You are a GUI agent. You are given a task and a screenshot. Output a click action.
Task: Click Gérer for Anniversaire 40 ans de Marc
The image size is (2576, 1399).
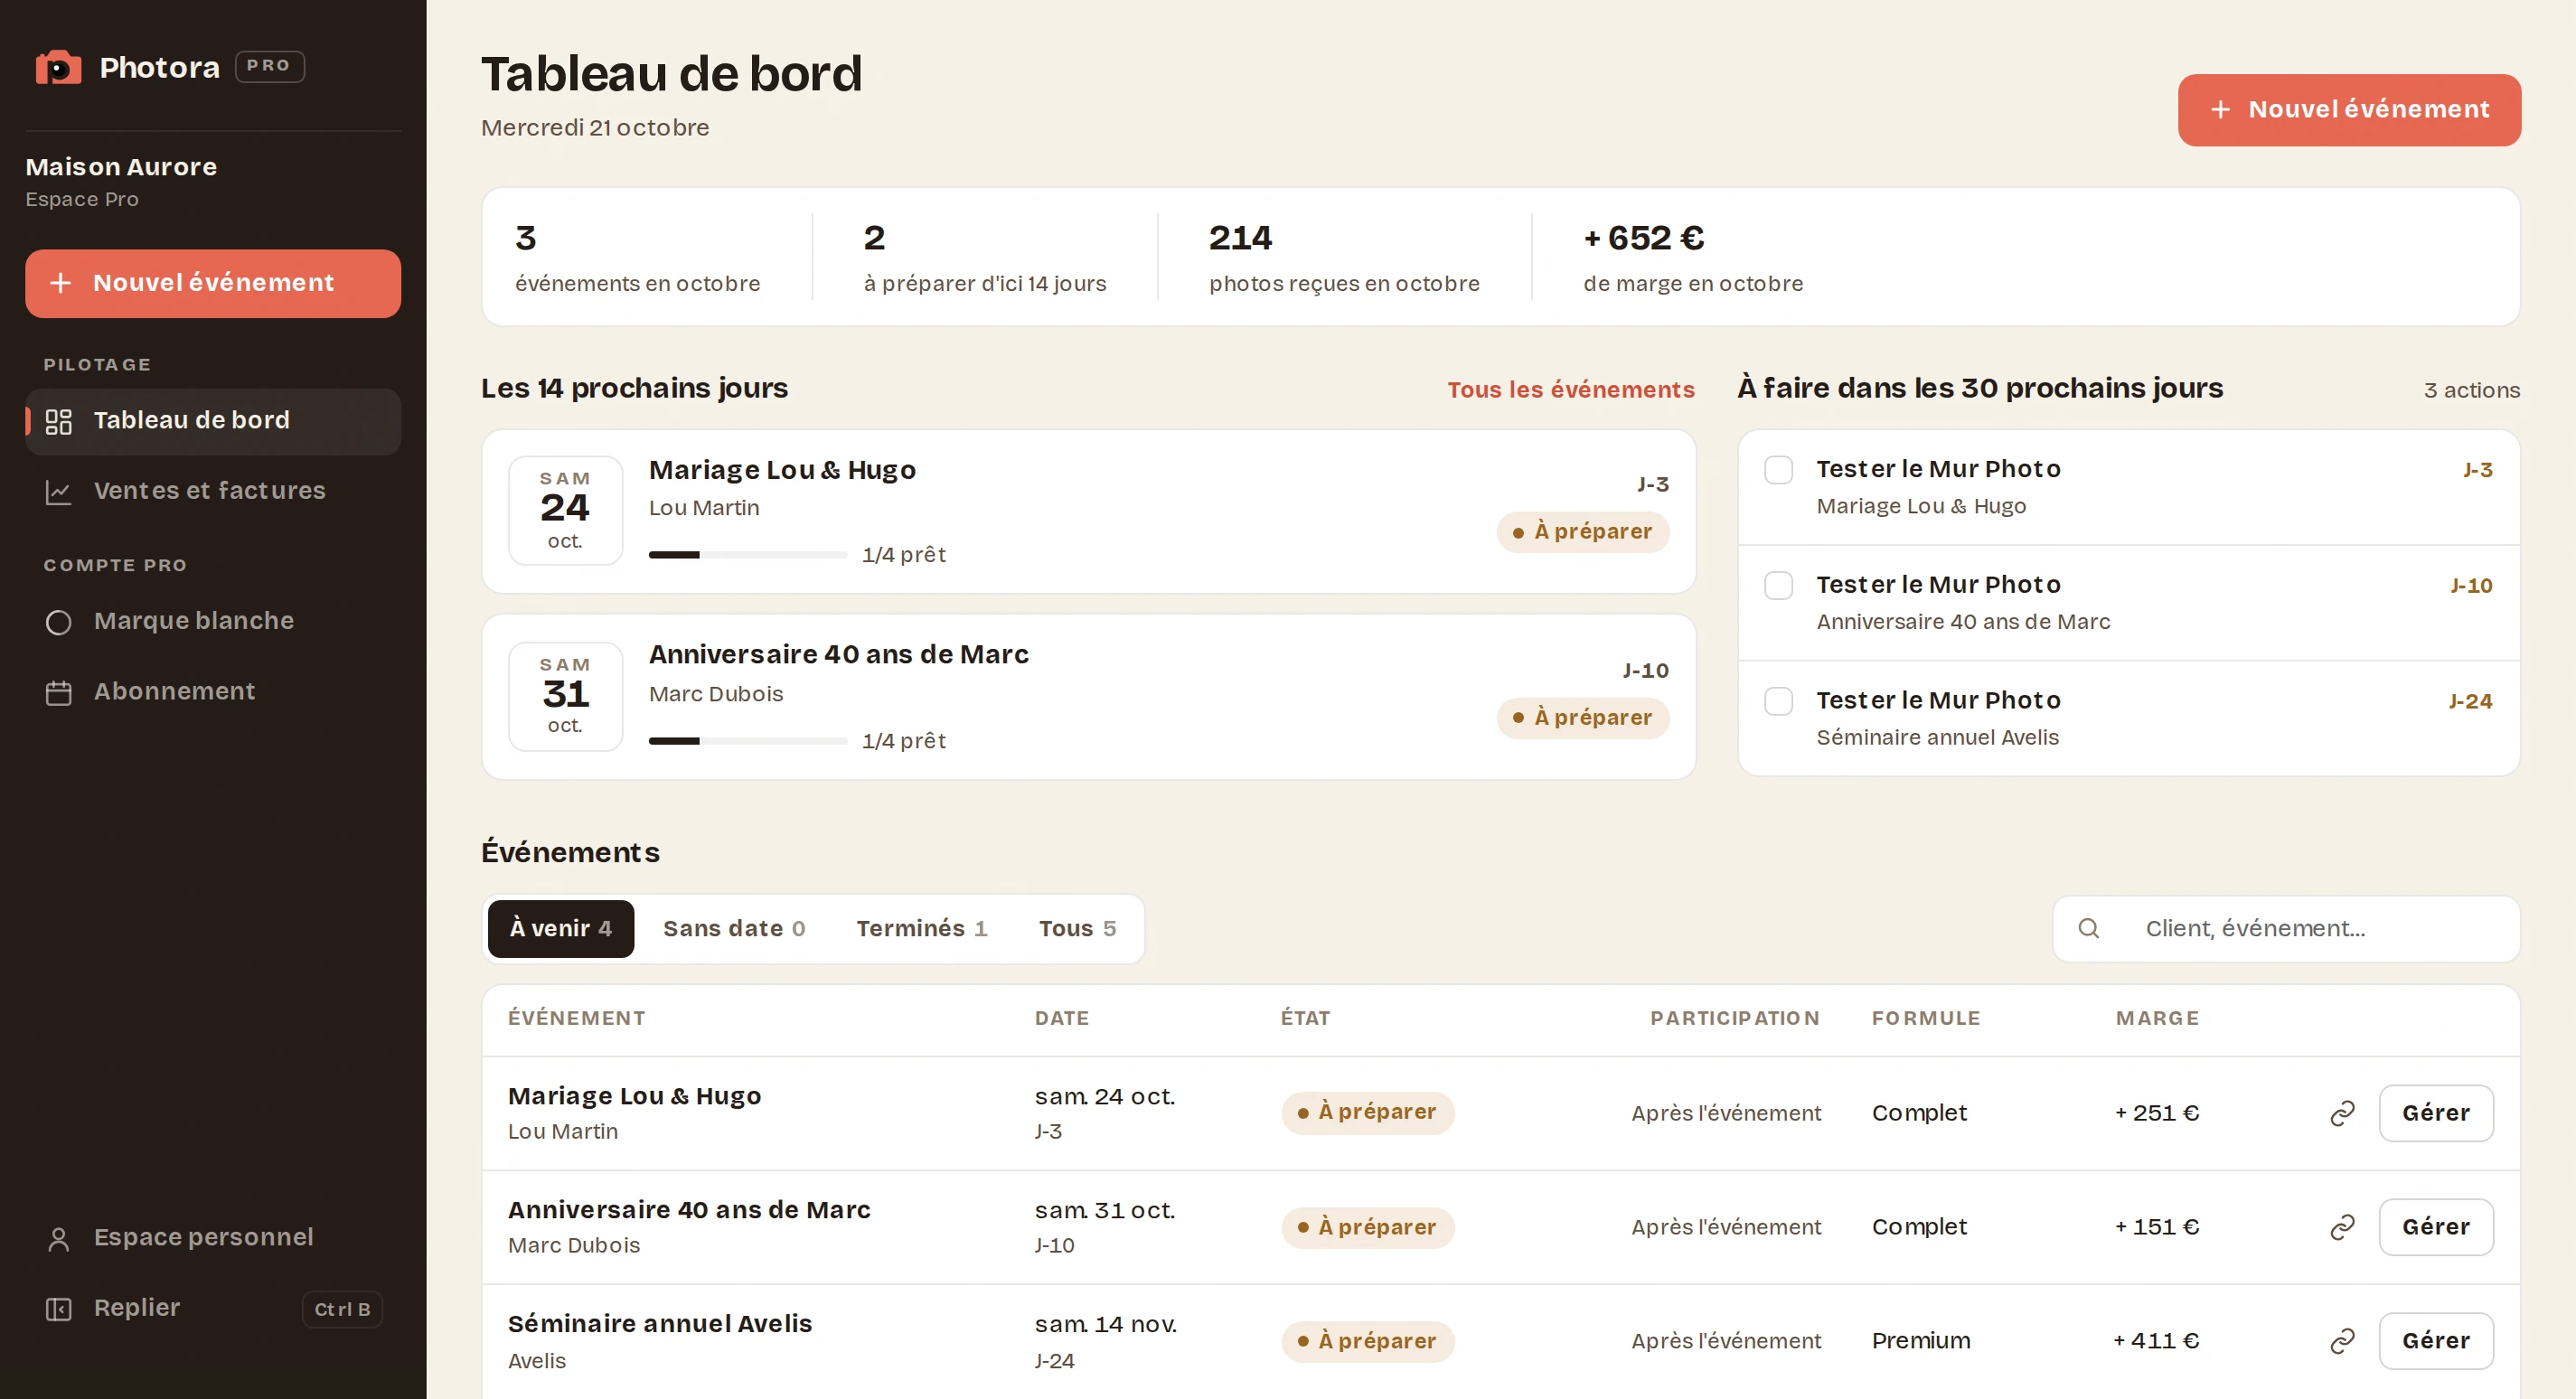coord(2436,1227)
